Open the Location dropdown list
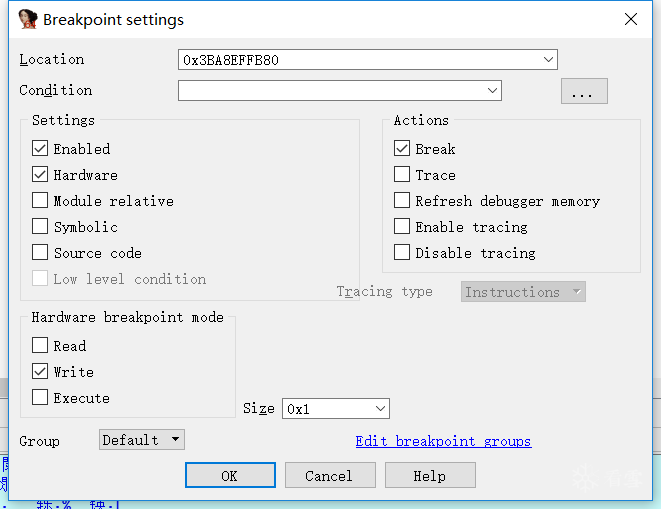This screenshot has width=661, height=509. pos(548,60)
